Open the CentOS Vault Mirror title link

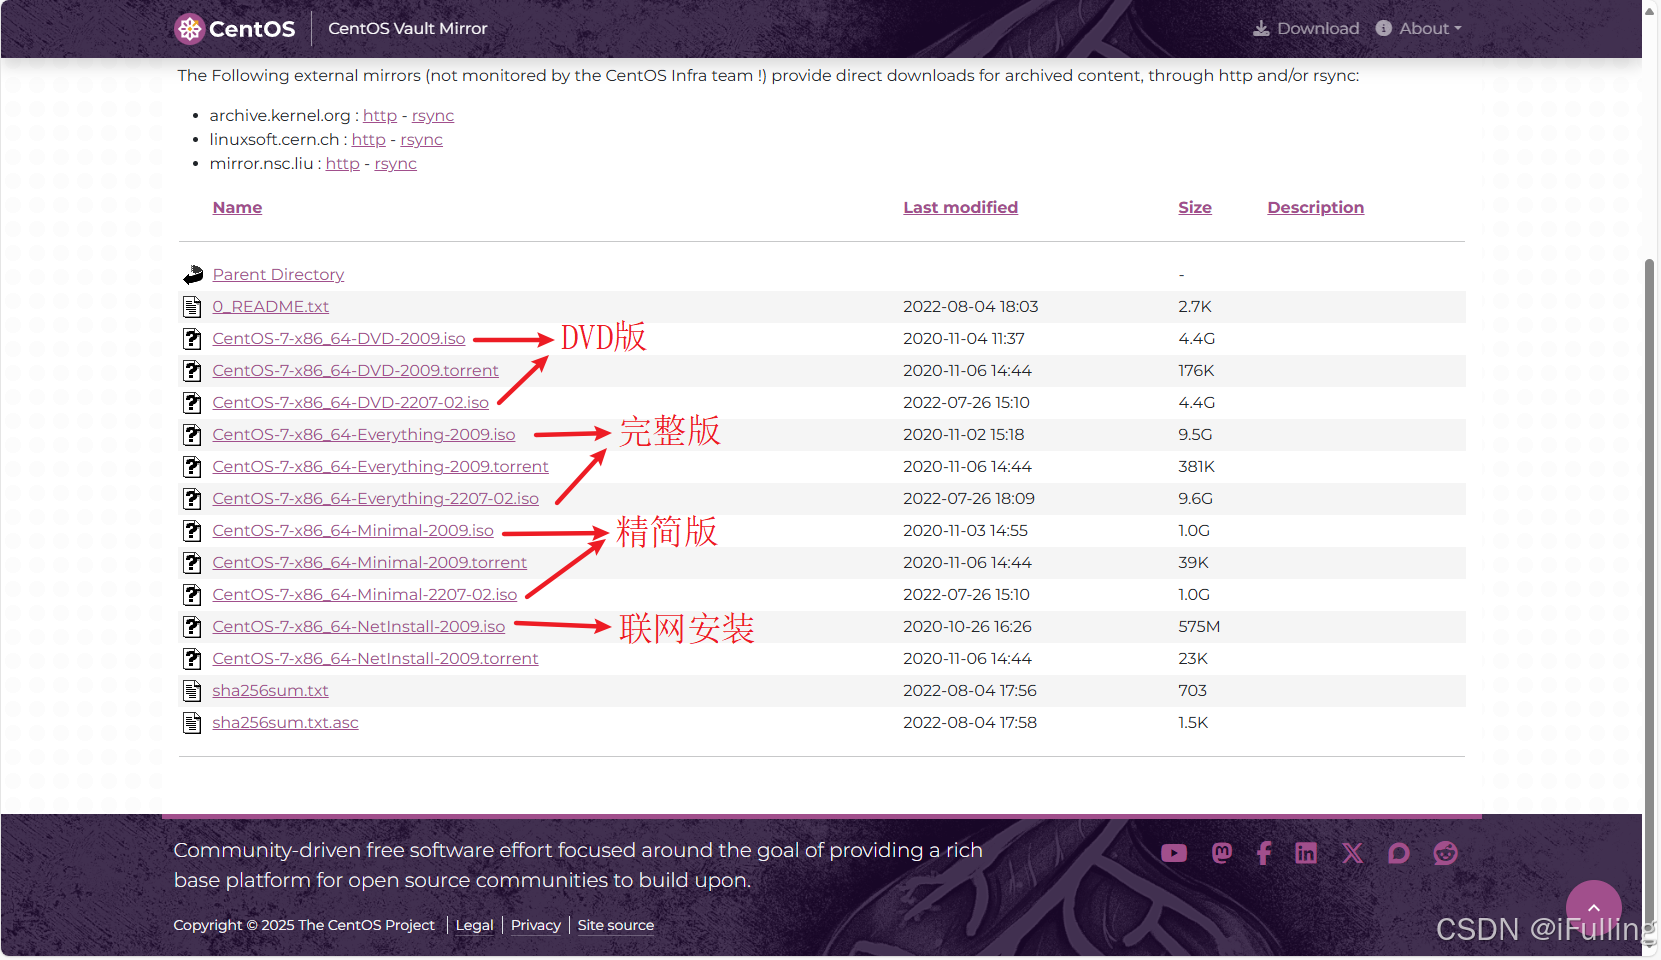(407, 29)
